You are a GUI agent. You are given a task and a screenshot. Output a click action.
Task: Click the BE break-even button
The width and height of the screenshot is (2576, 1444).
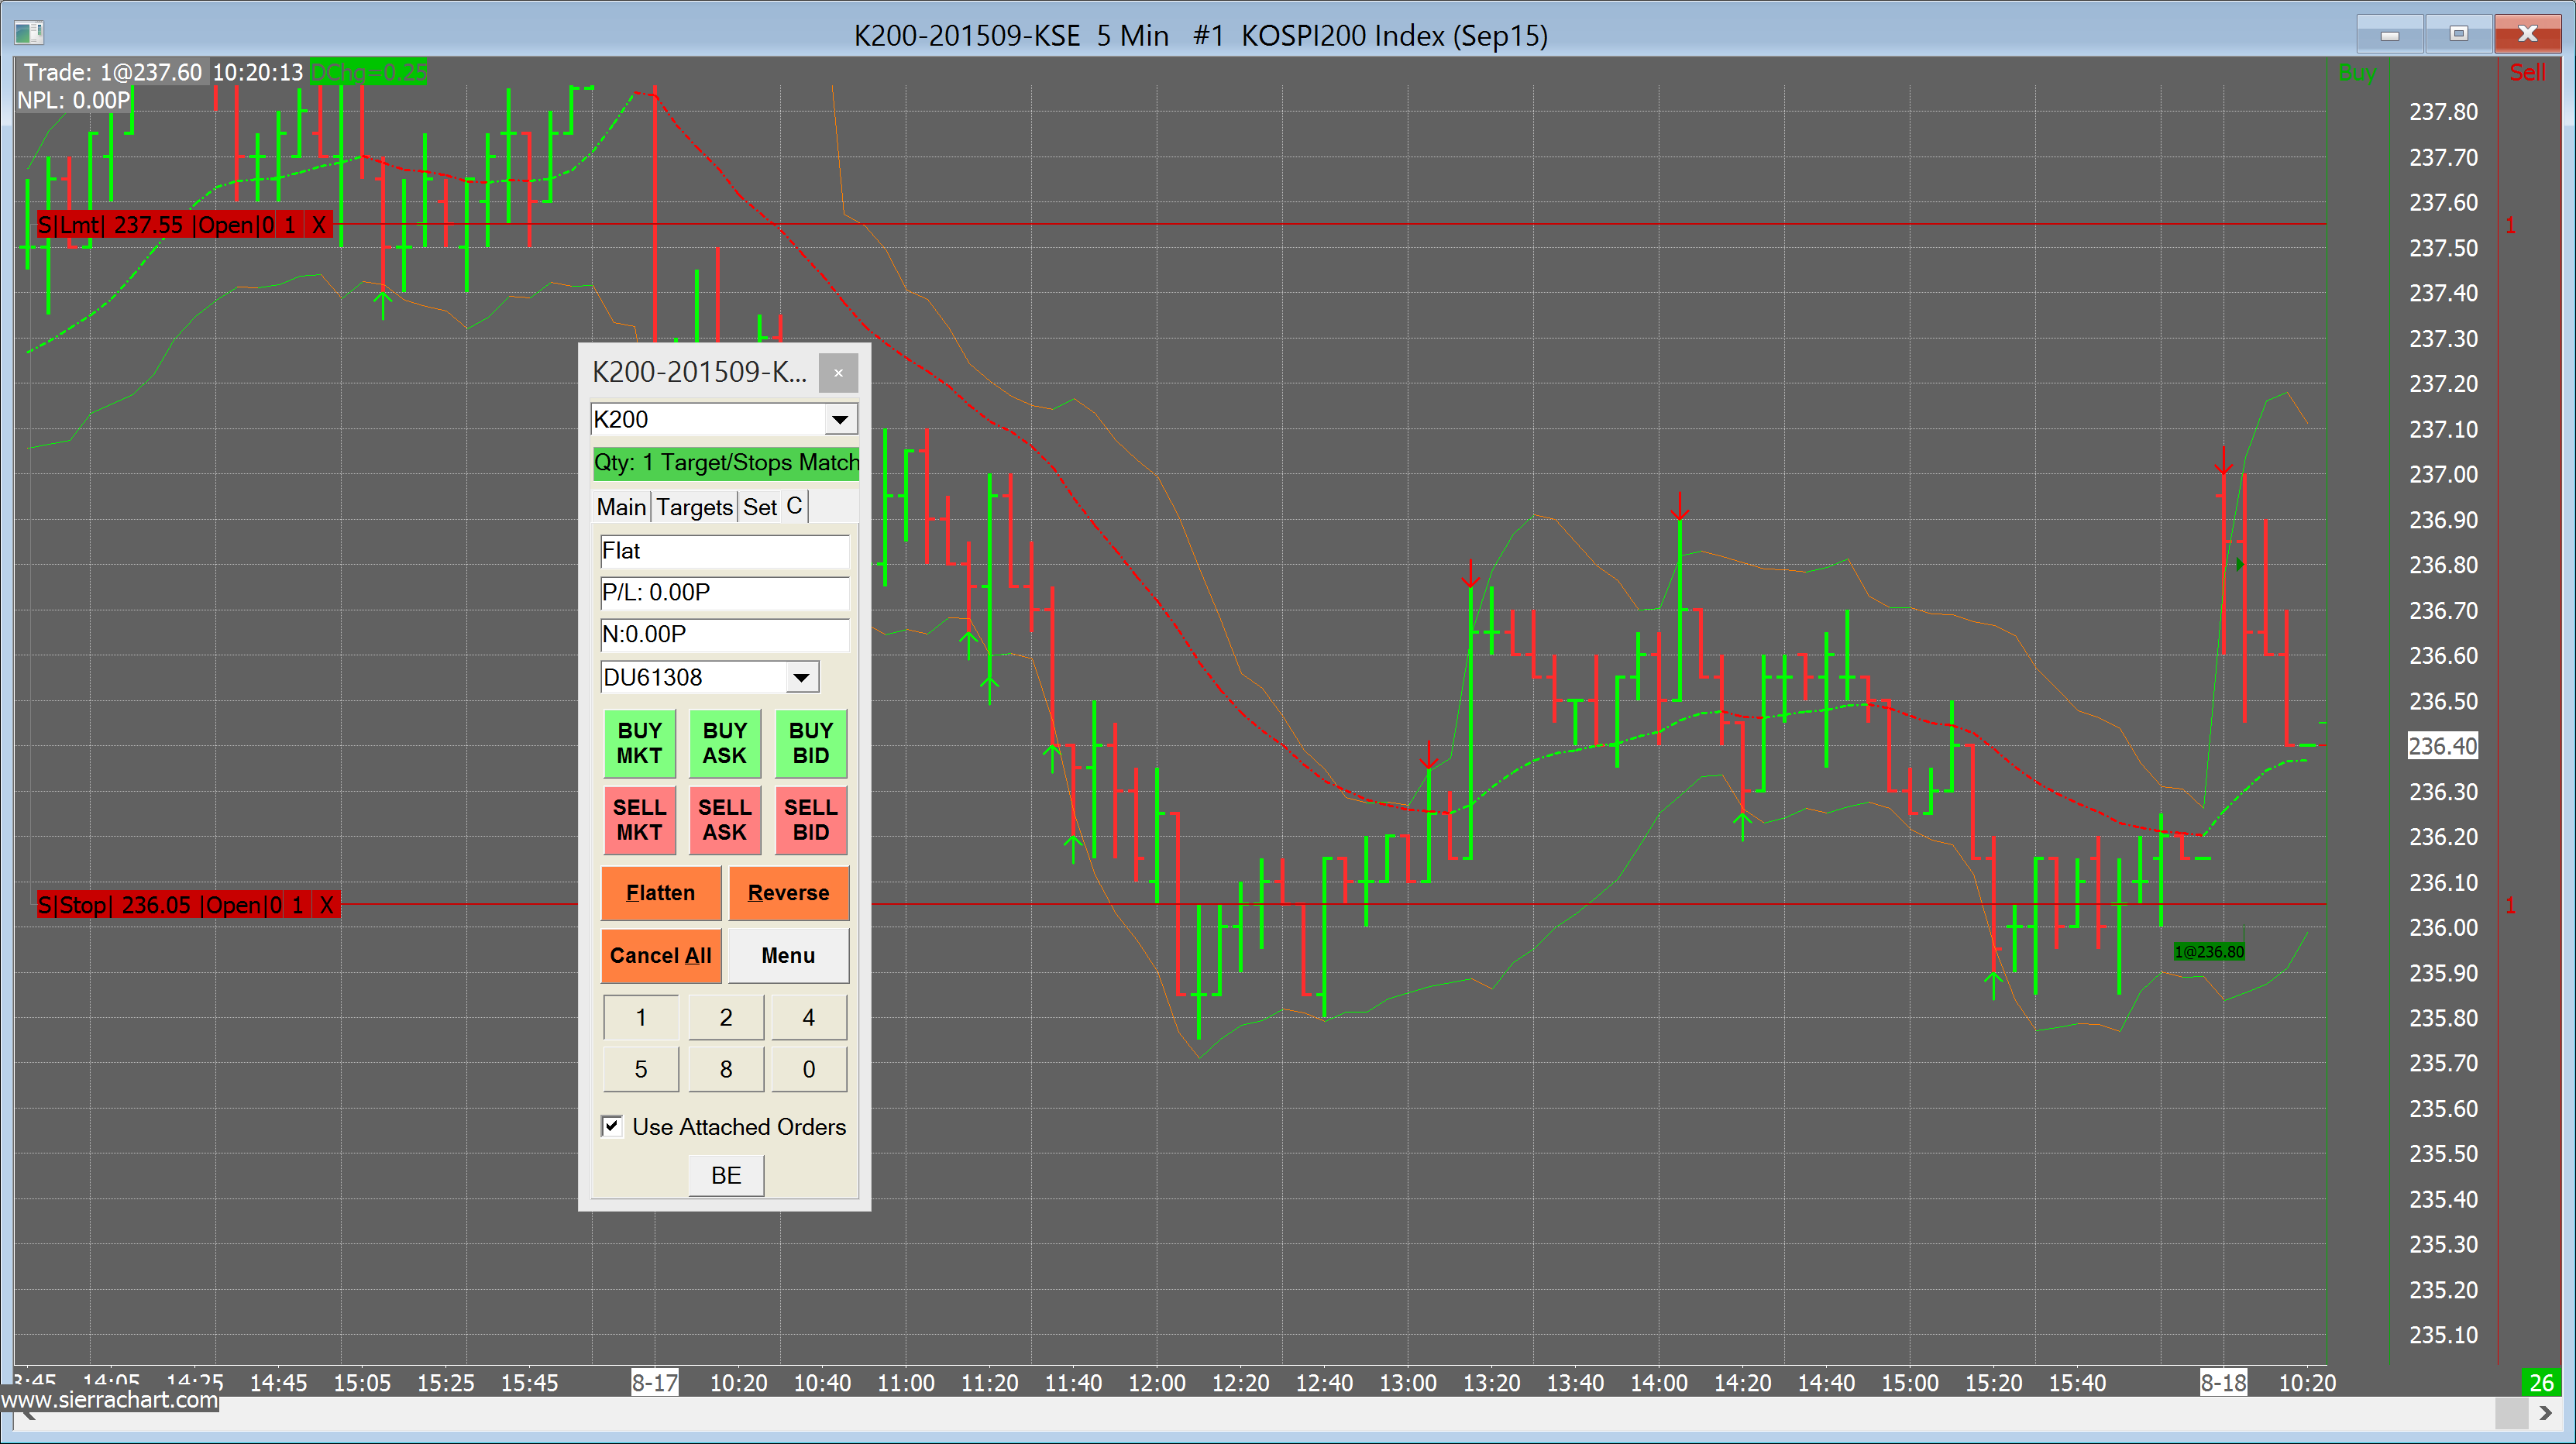[x=726, y=1176]
